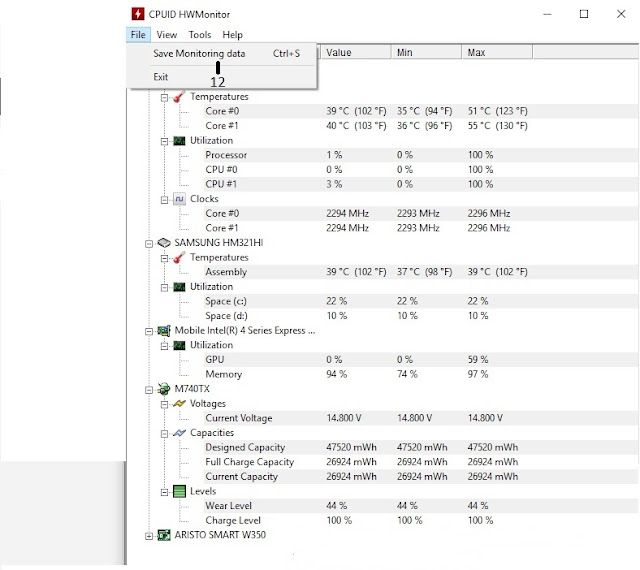Open the Help menu

[232, 35]
